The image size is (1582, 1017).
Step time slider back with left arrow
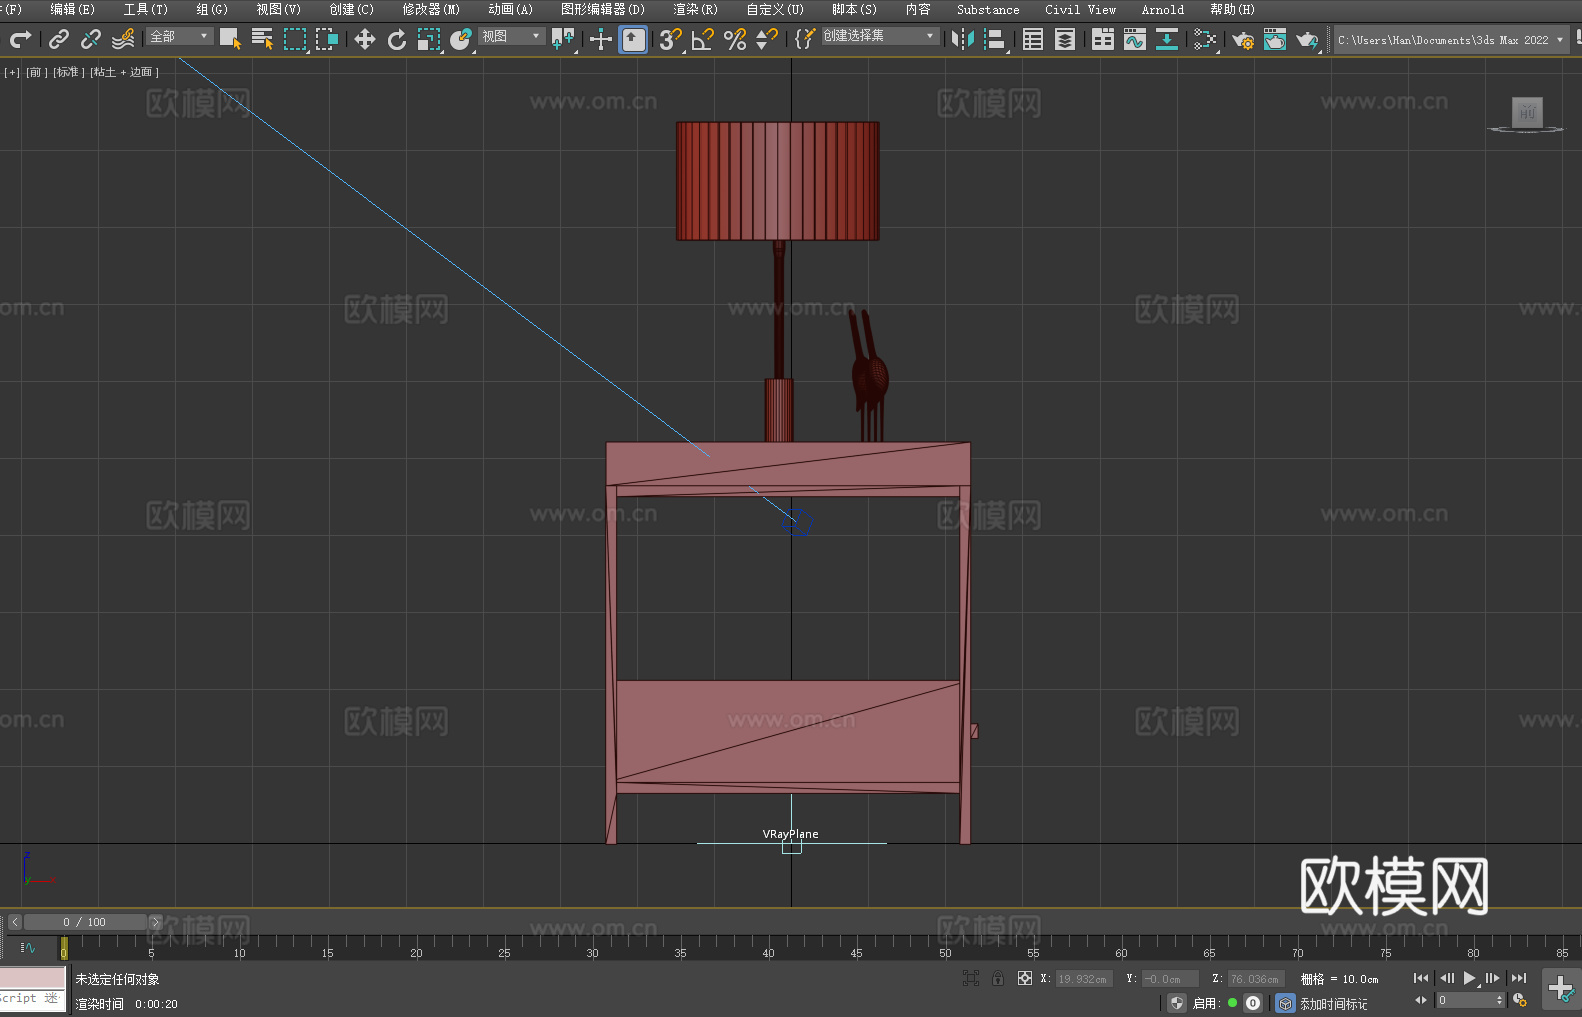tap(15, 922)
